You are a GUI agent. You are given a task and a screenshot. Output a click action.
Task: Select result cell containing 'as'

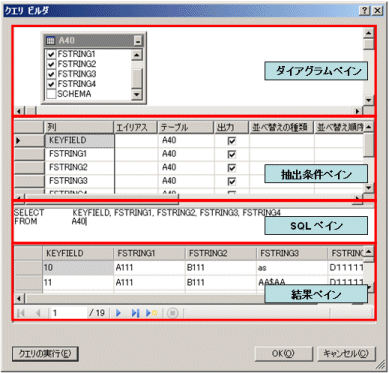292,267
